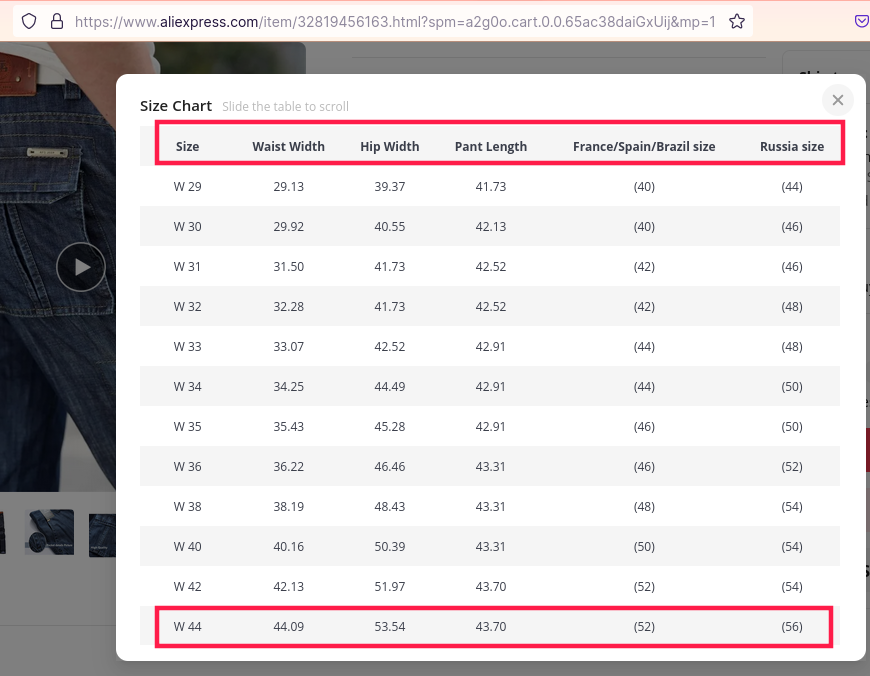Viewport: 870px width, 676px height.
Task: Open site security info via padlock icon
Action: [56, 21]
